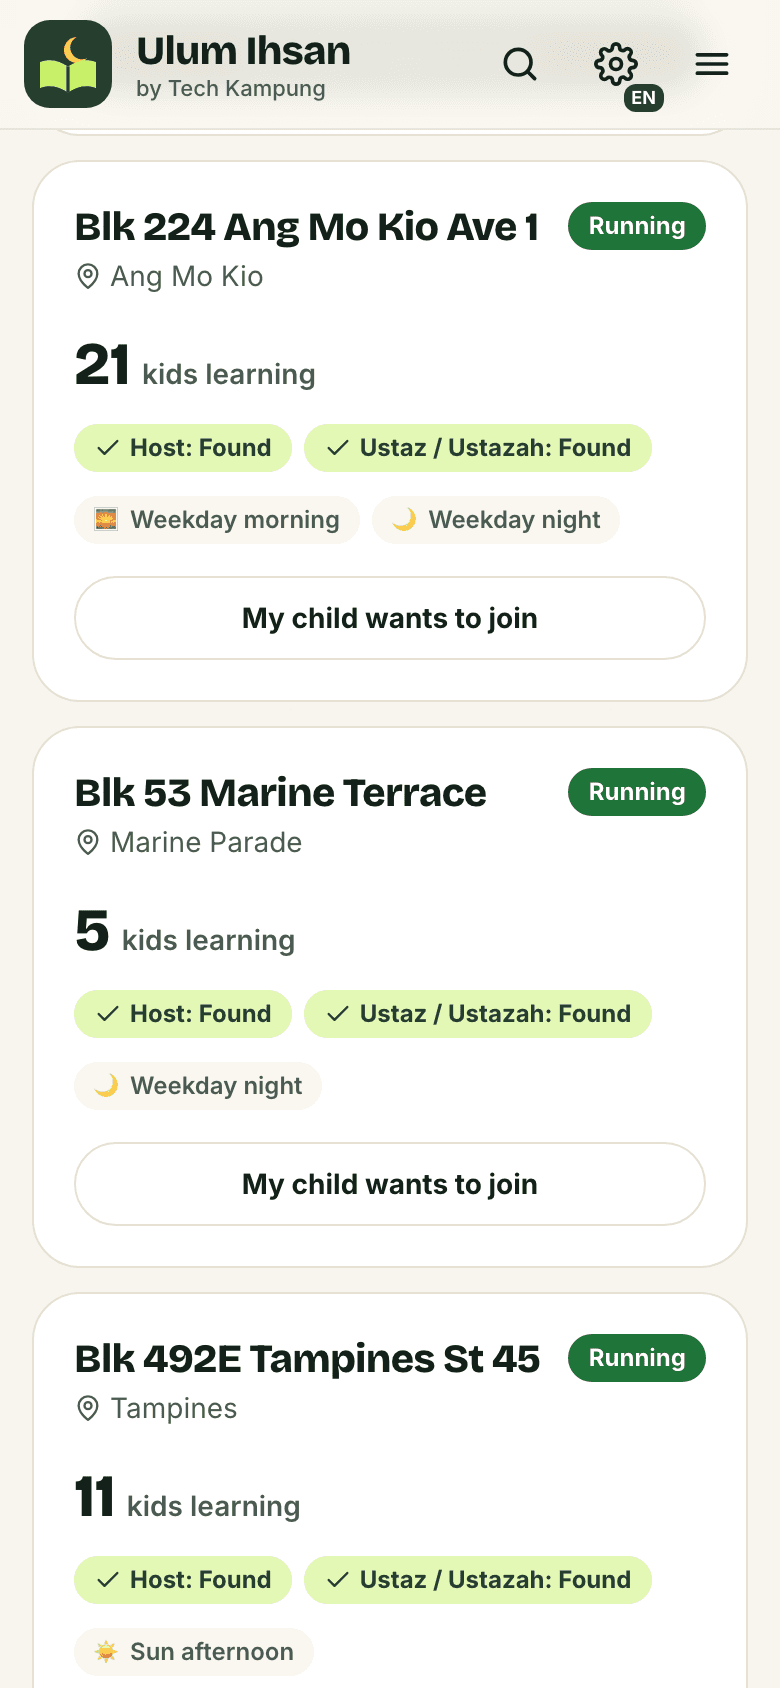Select Weekday morning chip in Ang Mo Kio card
The width and height of the screenshot is (780, 1688).
pyautogui.click(x=217, y=520)
